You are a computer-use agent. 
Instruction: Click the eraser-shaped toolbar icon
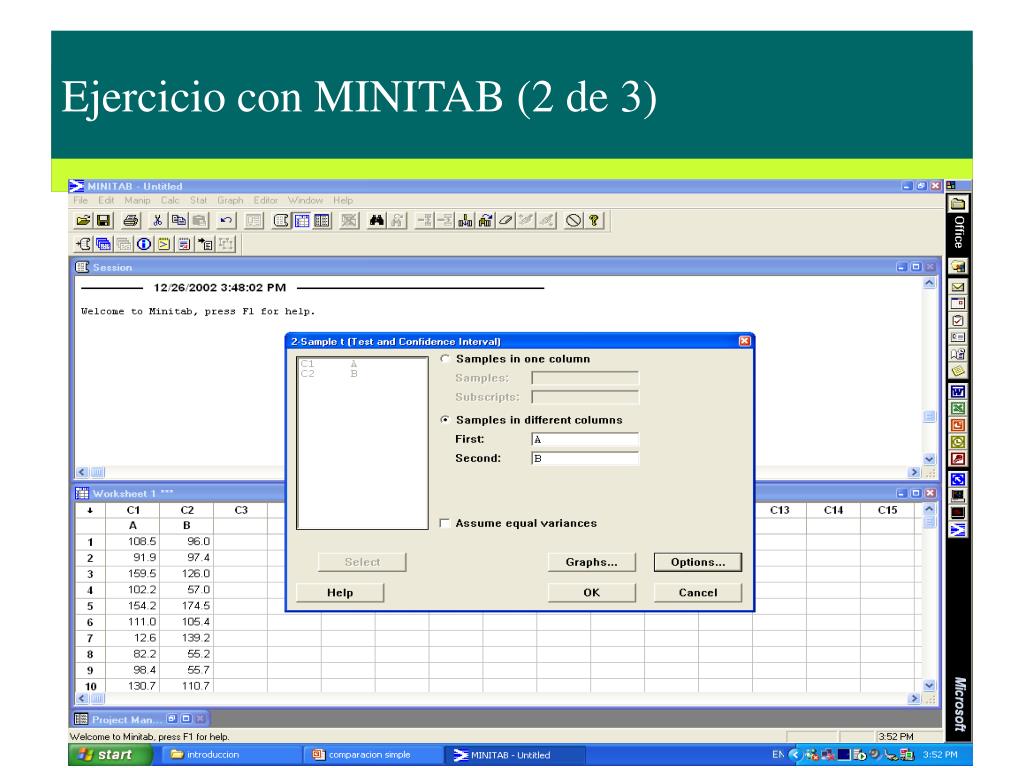[x=505, y=221]
